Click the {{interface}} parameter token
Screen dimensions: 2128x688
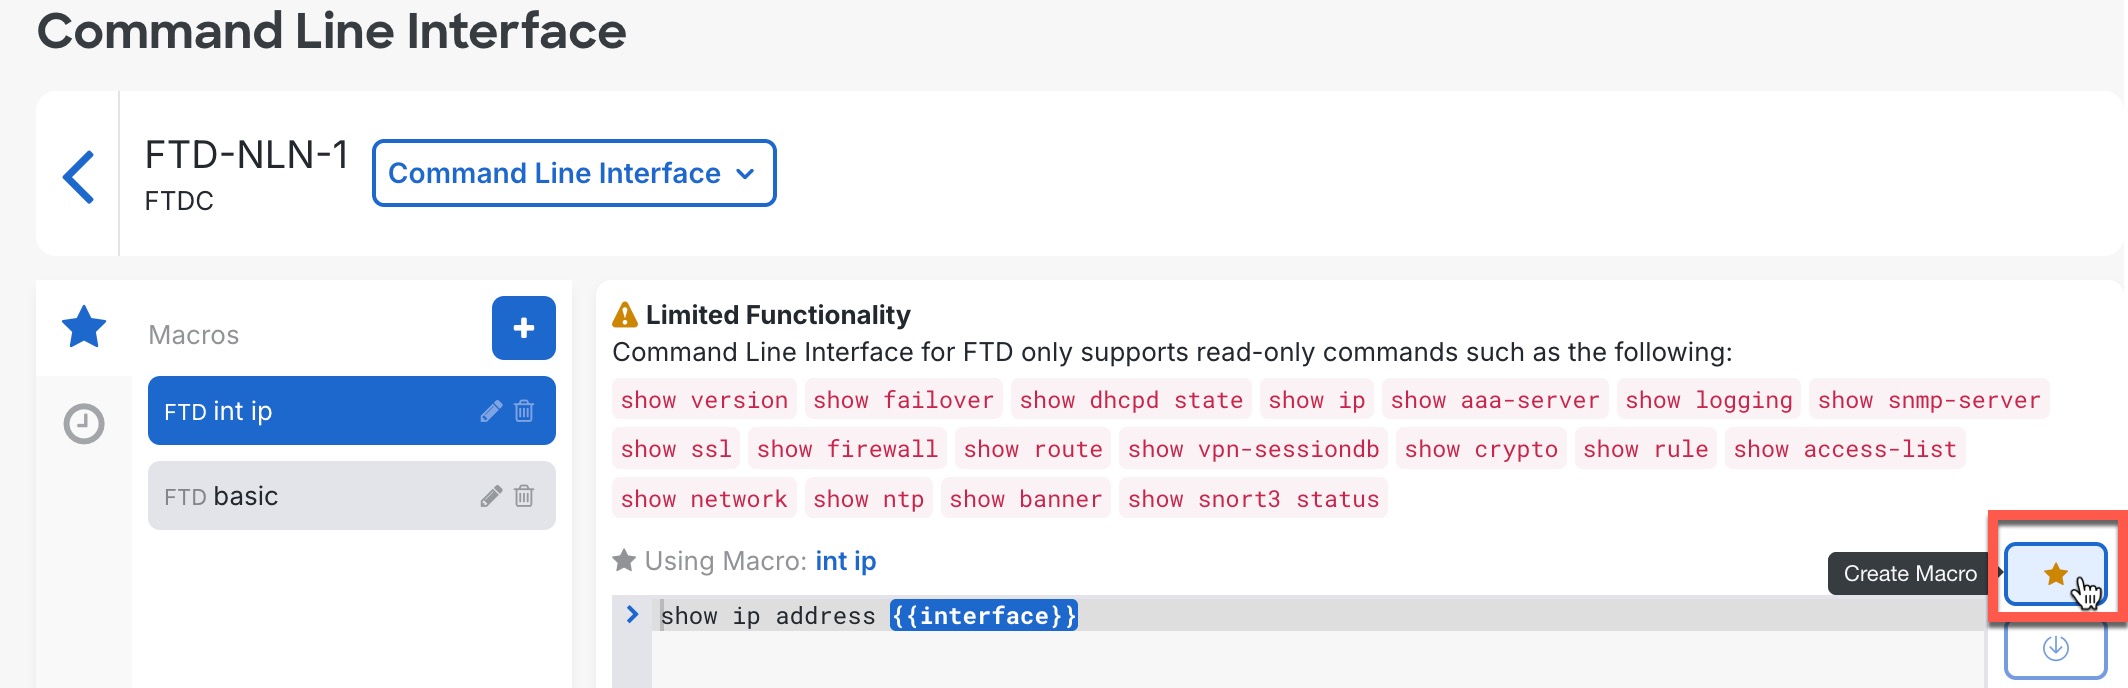984,615
